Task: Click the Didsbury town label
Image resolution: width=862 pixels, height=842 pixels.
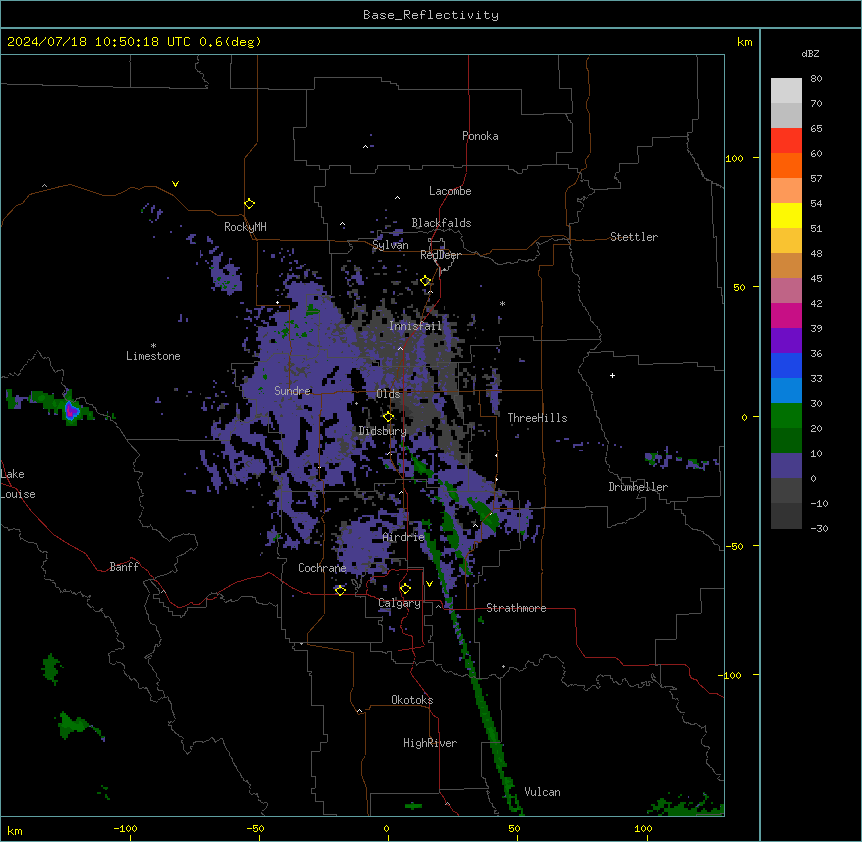Action: (383, 431)
